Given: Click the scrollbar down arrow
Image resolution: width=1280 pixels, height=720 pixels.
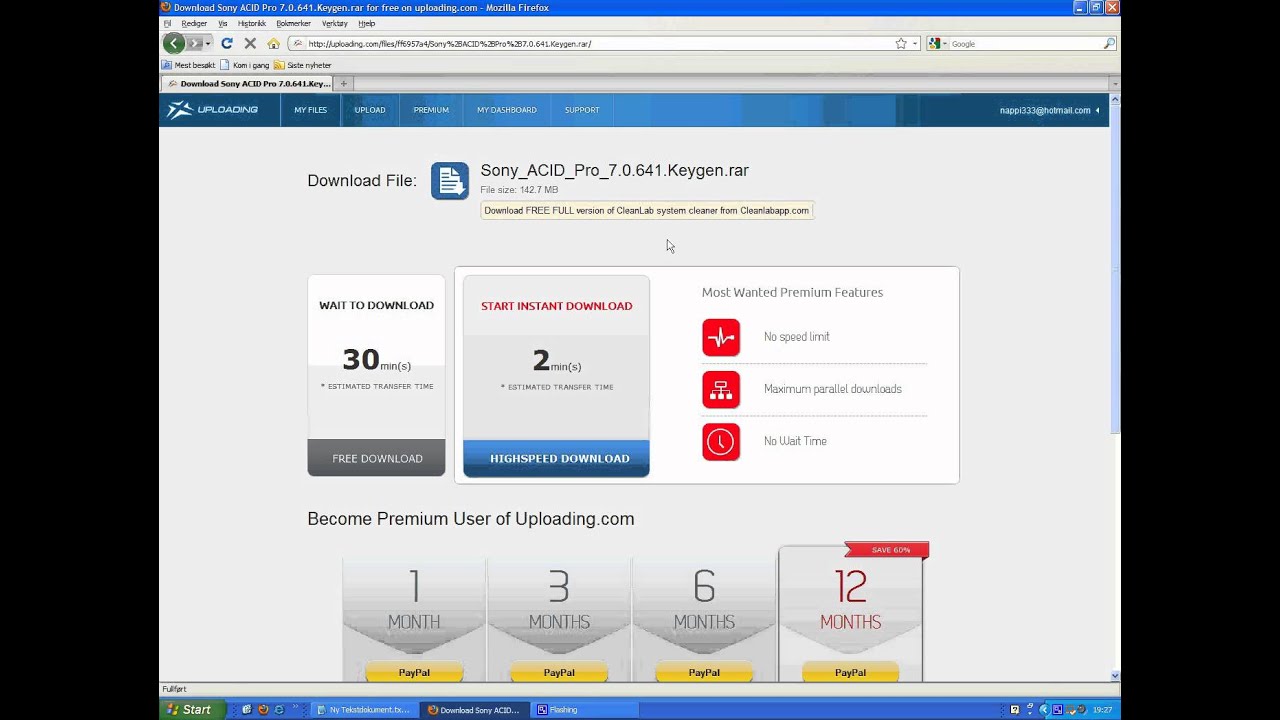Looking at the screenshot, I should [1114, 676].
